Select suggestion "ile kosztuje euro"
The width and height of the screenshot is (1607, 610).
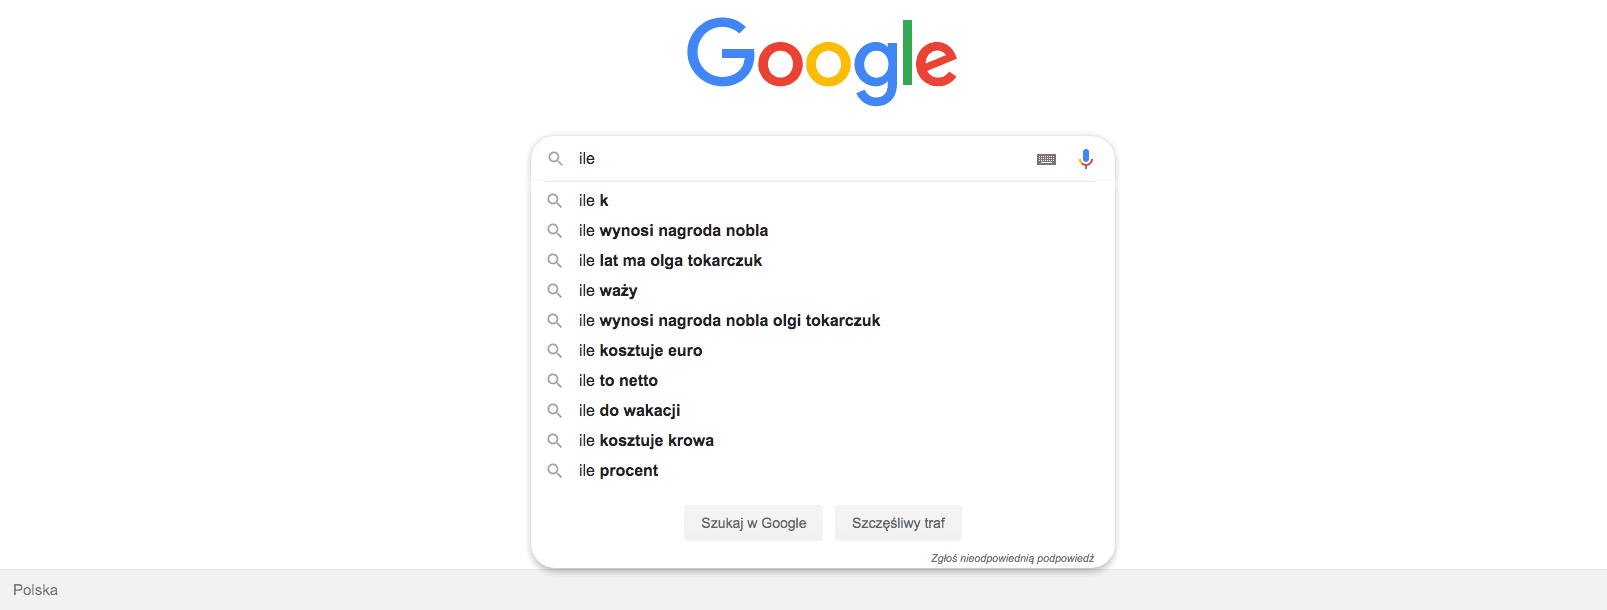point(640,351)
